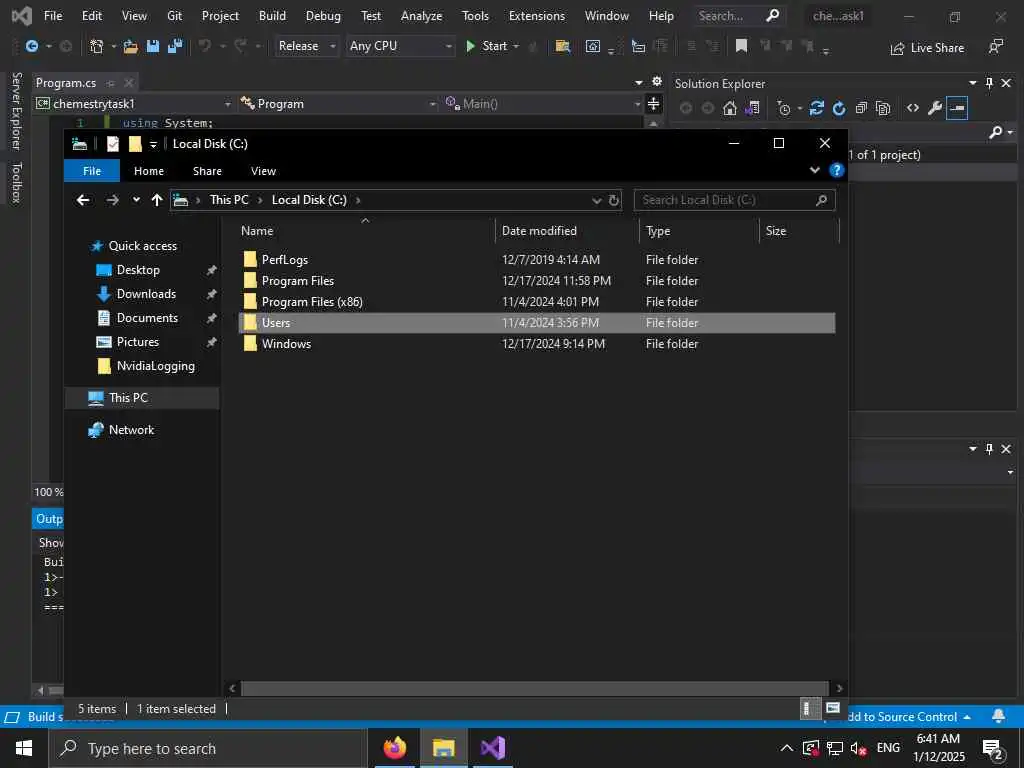The image size is (1024, 768).
Task: Collapse All in Solution Explorer toolbar
Action: 861,108
